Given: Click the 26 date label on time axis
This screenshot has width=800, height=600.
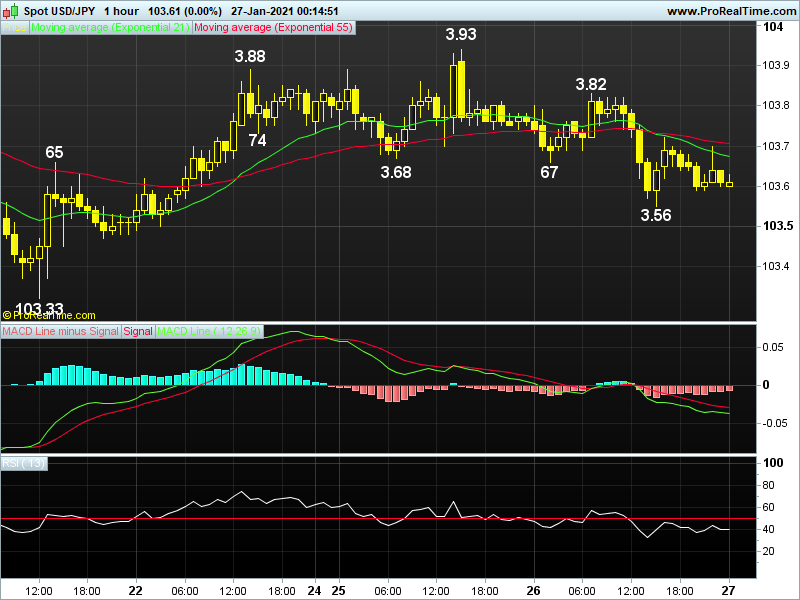Looking at the screenshot, I should coord(533,591).
